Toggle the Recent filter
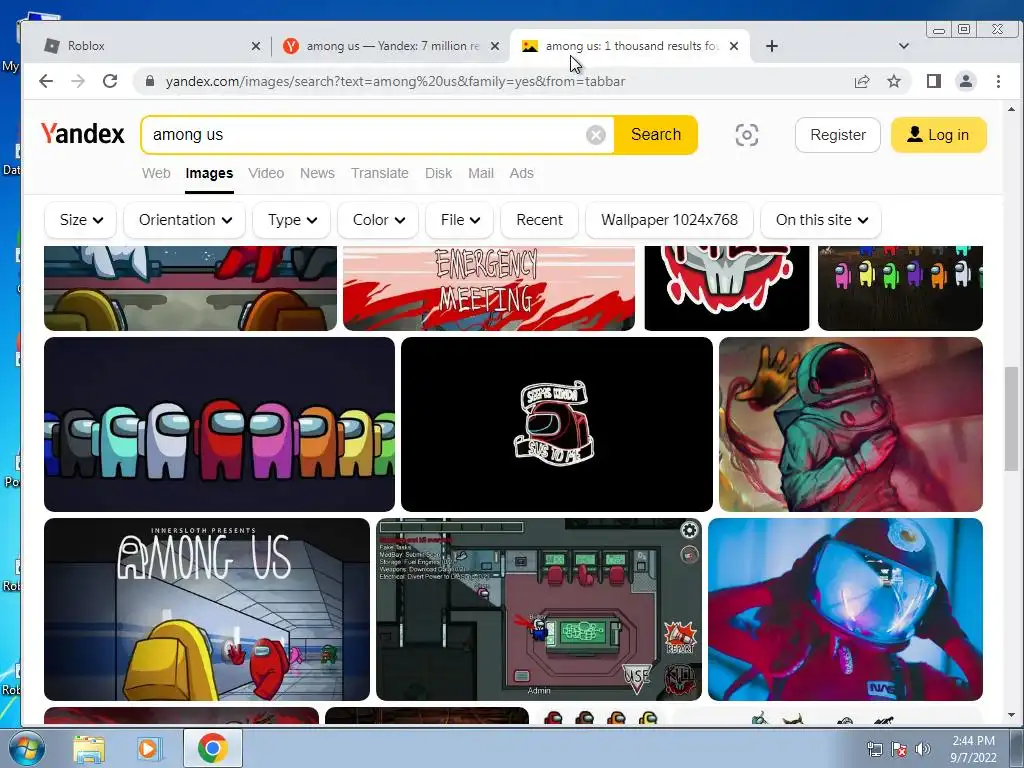This screenshot has height=768, width=1024. coord(539,220)
